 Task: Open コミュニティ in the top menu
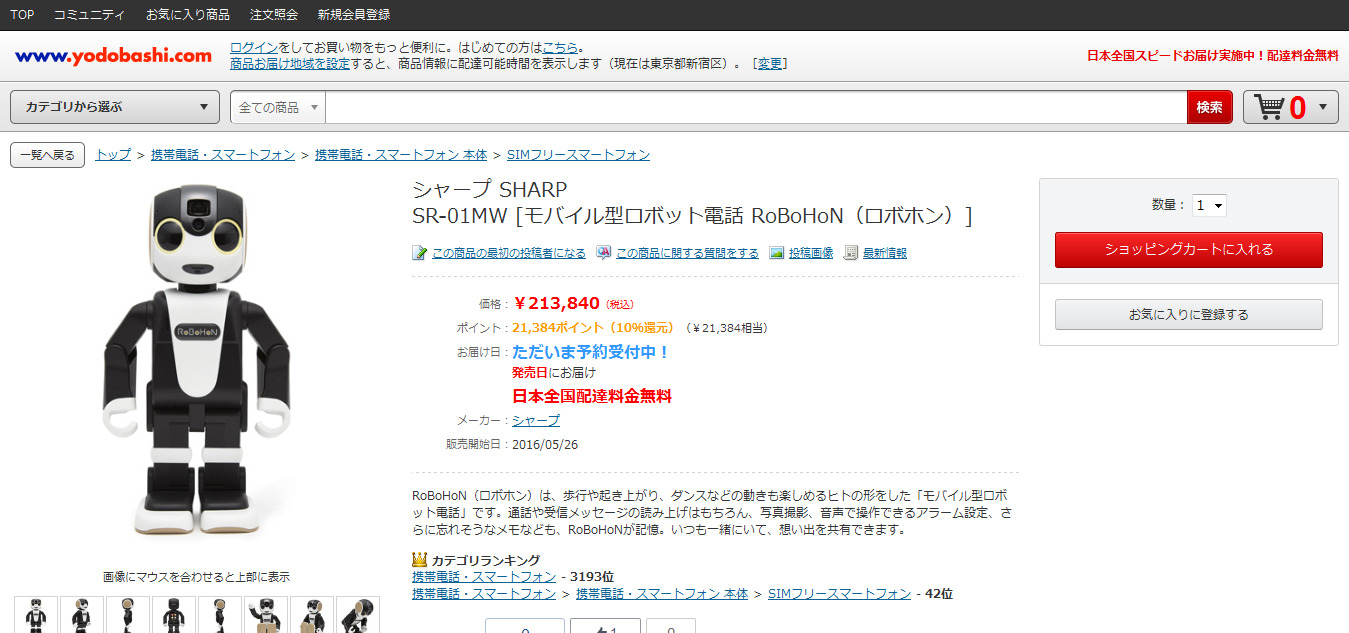[89, 15]
